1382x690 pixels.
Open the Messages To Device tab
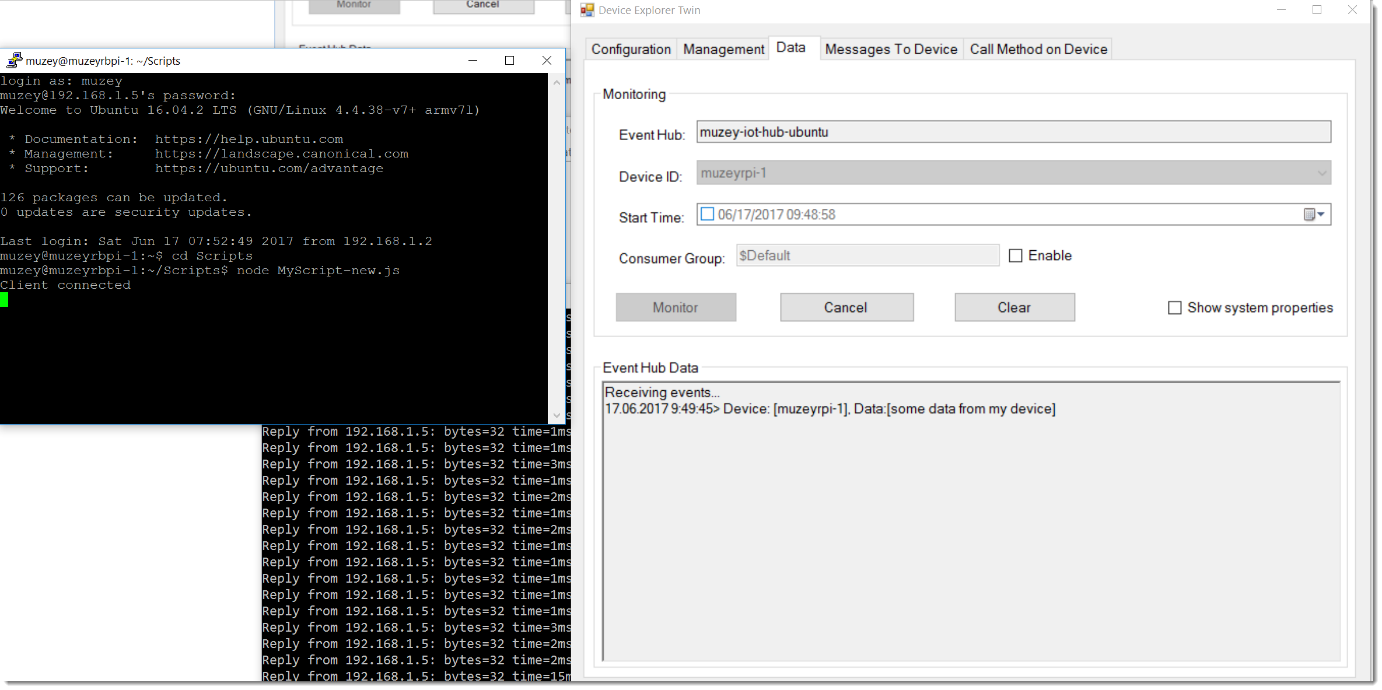click(891, 49)
